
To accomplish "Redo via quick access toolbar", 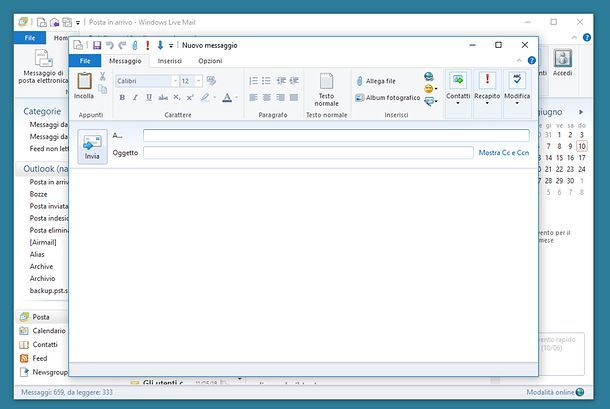I will point(123,45).
